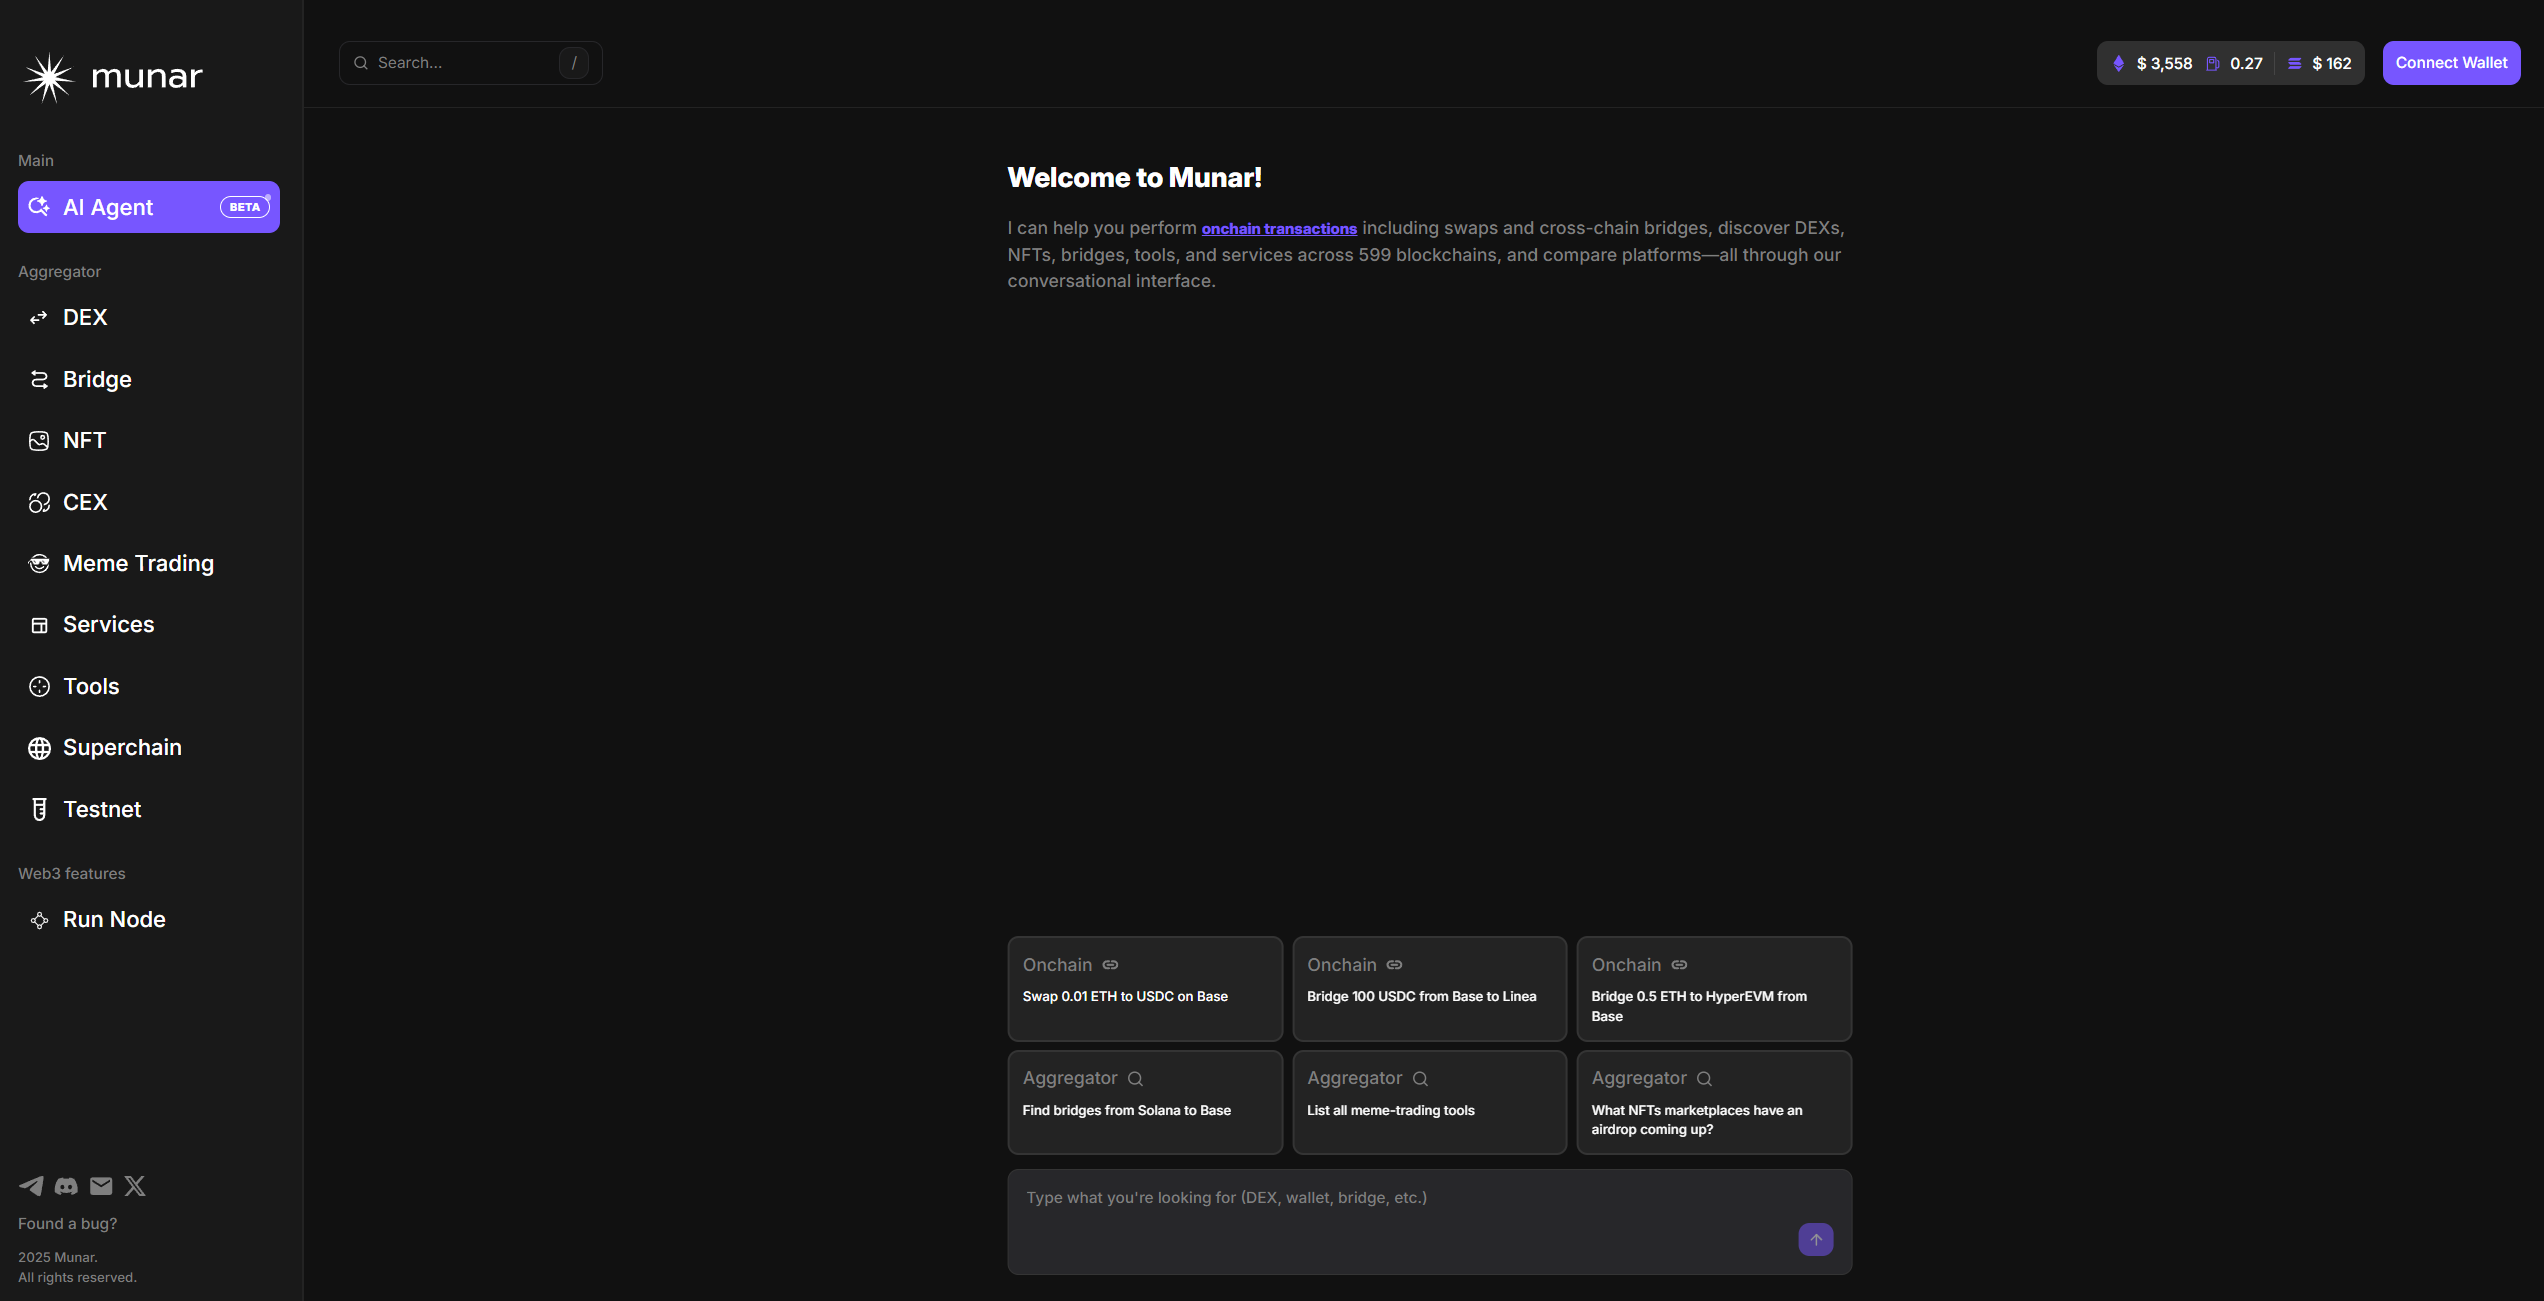Select NFTs marketplaces airdrop question card

click(1714, 1102)
